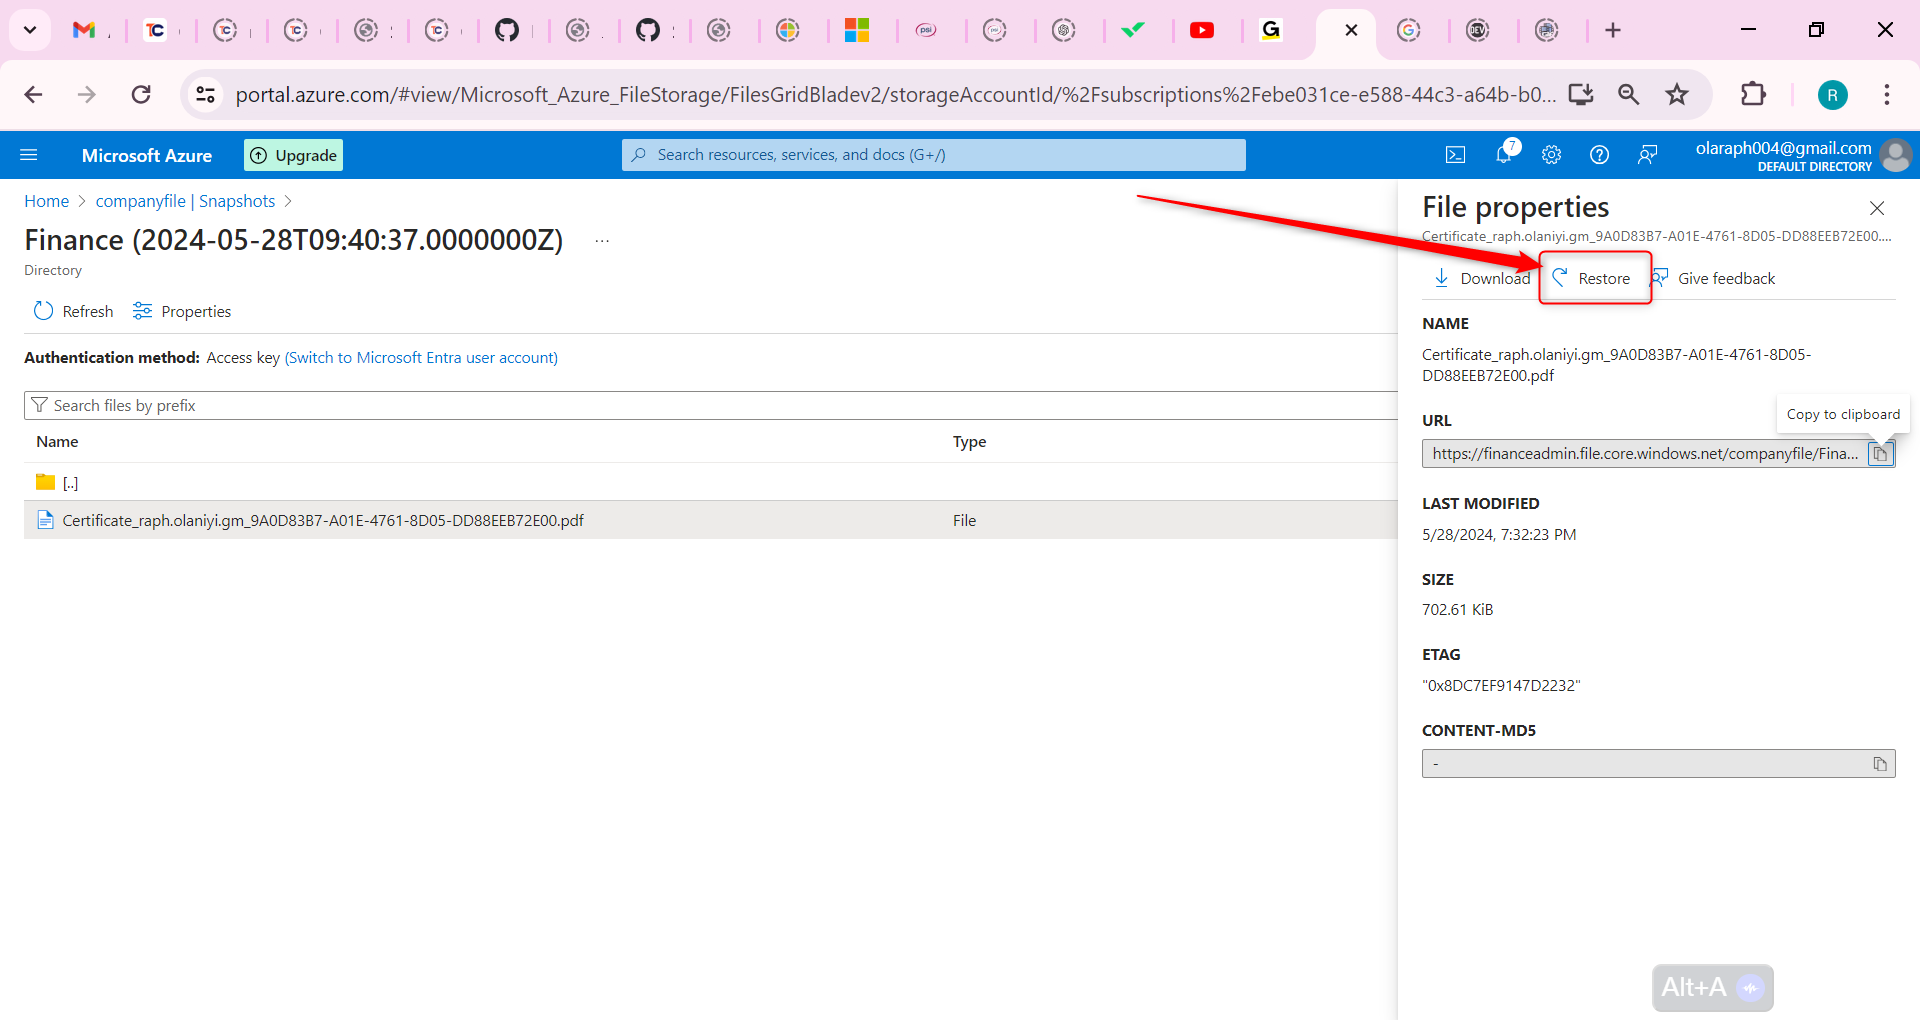
Task: Open a new browser tab
Action: pyautogui.click(x=1613, y=30)
